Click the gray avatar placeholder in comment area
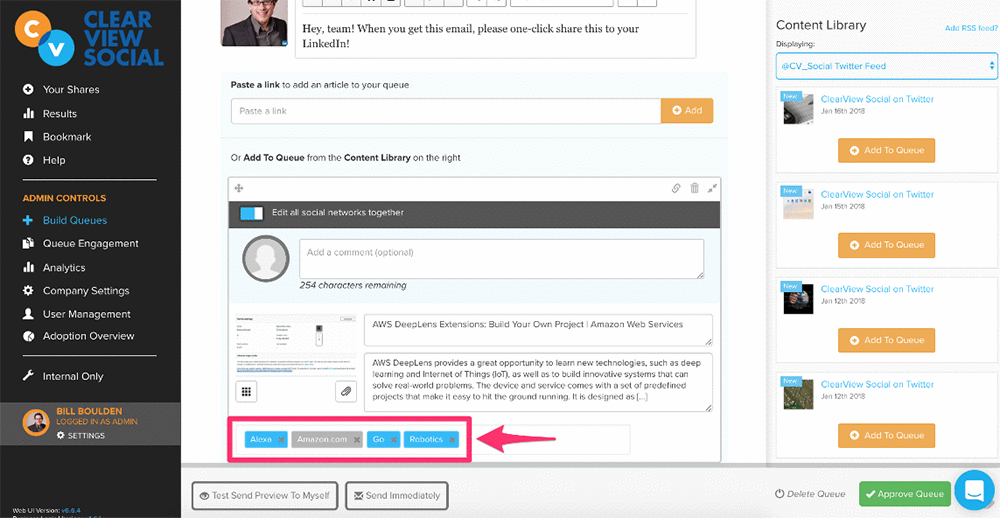1000x518 pixels. point(266,259)
